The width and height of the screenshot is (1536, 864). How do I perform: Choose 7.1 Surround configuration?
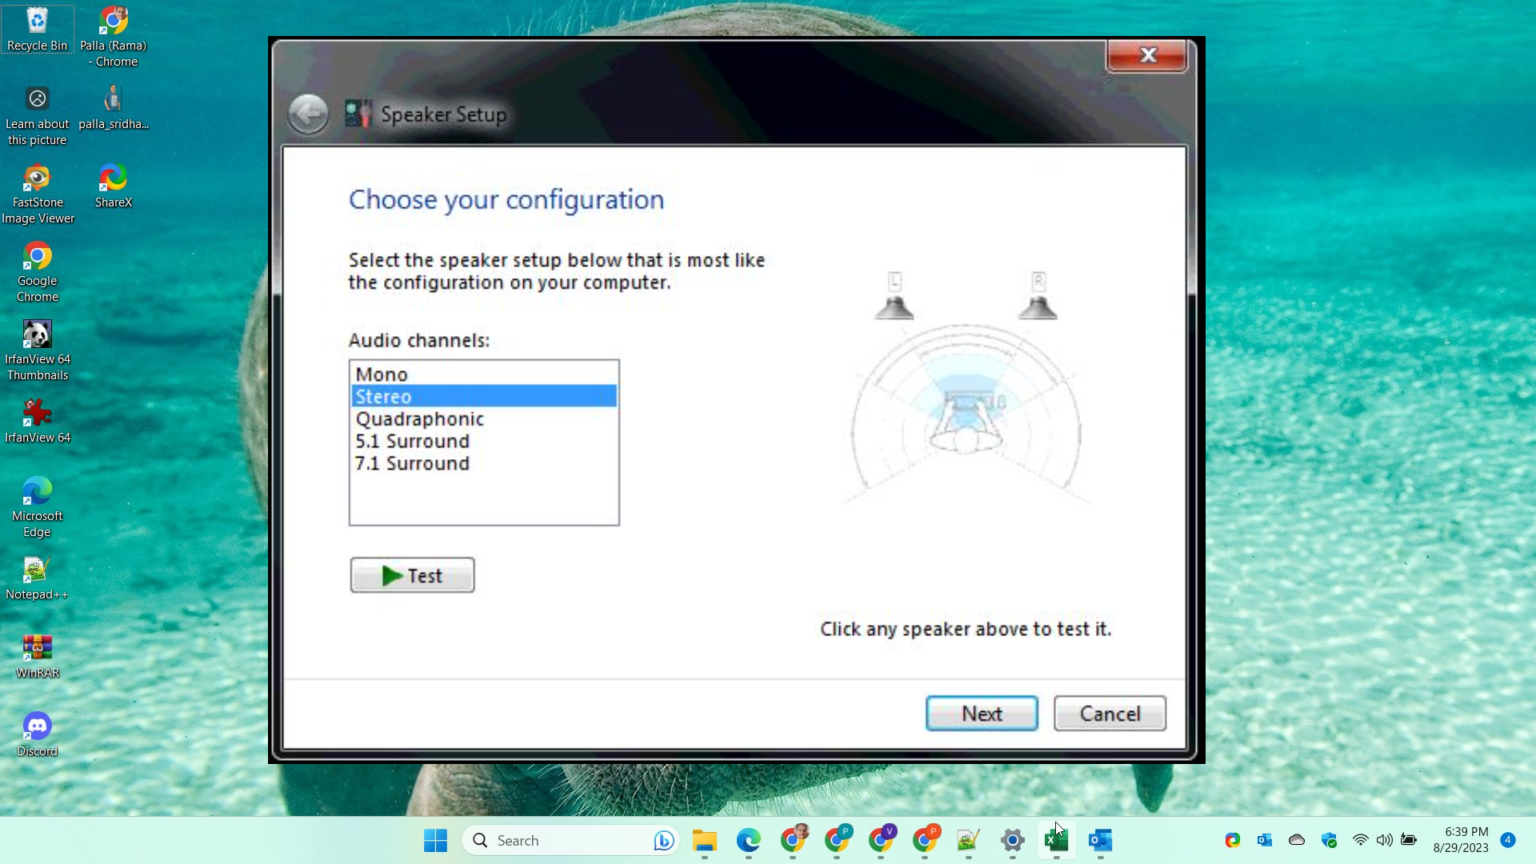click(412, 463)
